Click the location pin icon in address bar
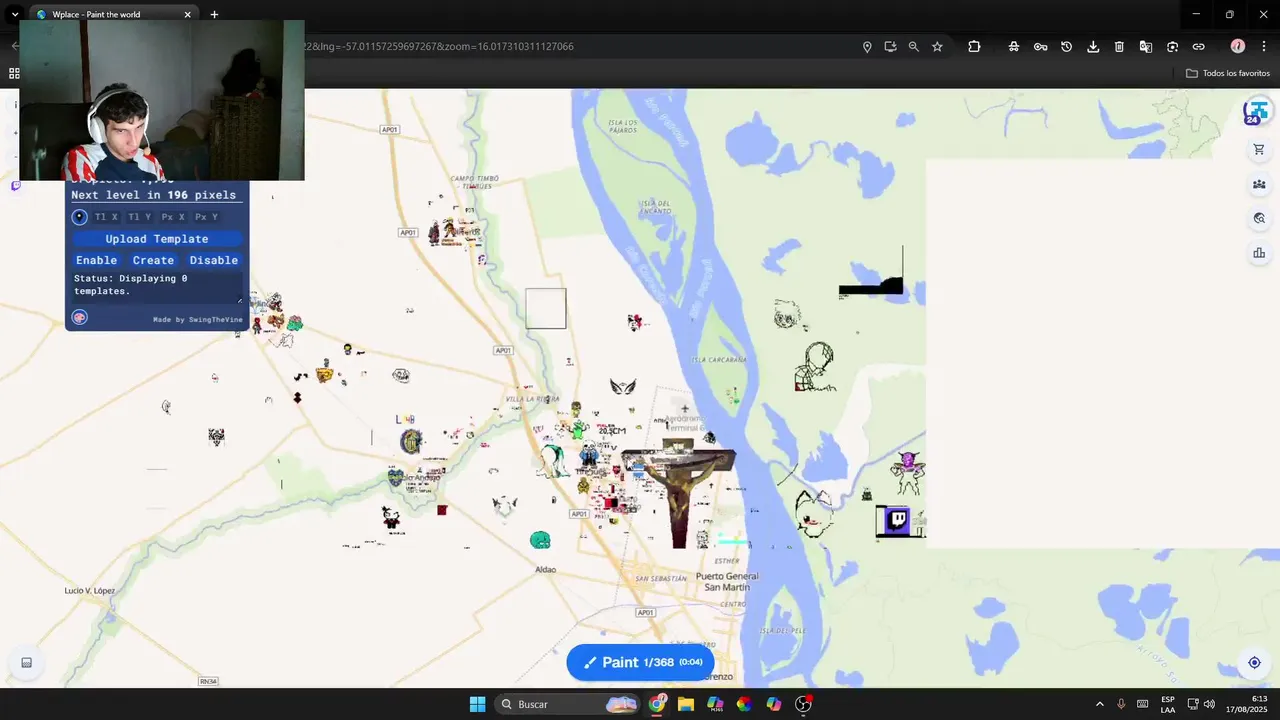The height and width of the screenshot is (720, 1280). click(867, 46)
